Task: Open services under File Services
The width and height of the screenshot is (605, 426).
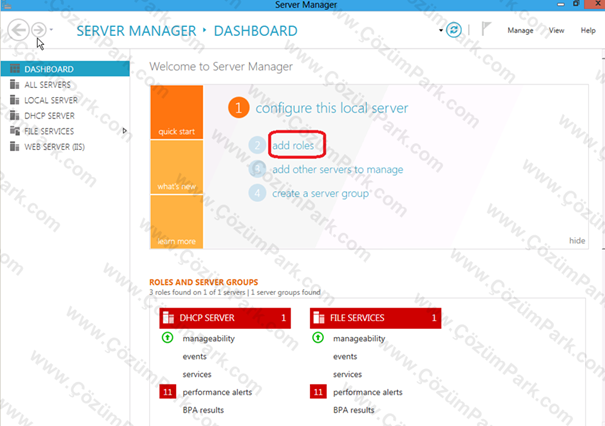Action: pos(347,374)
